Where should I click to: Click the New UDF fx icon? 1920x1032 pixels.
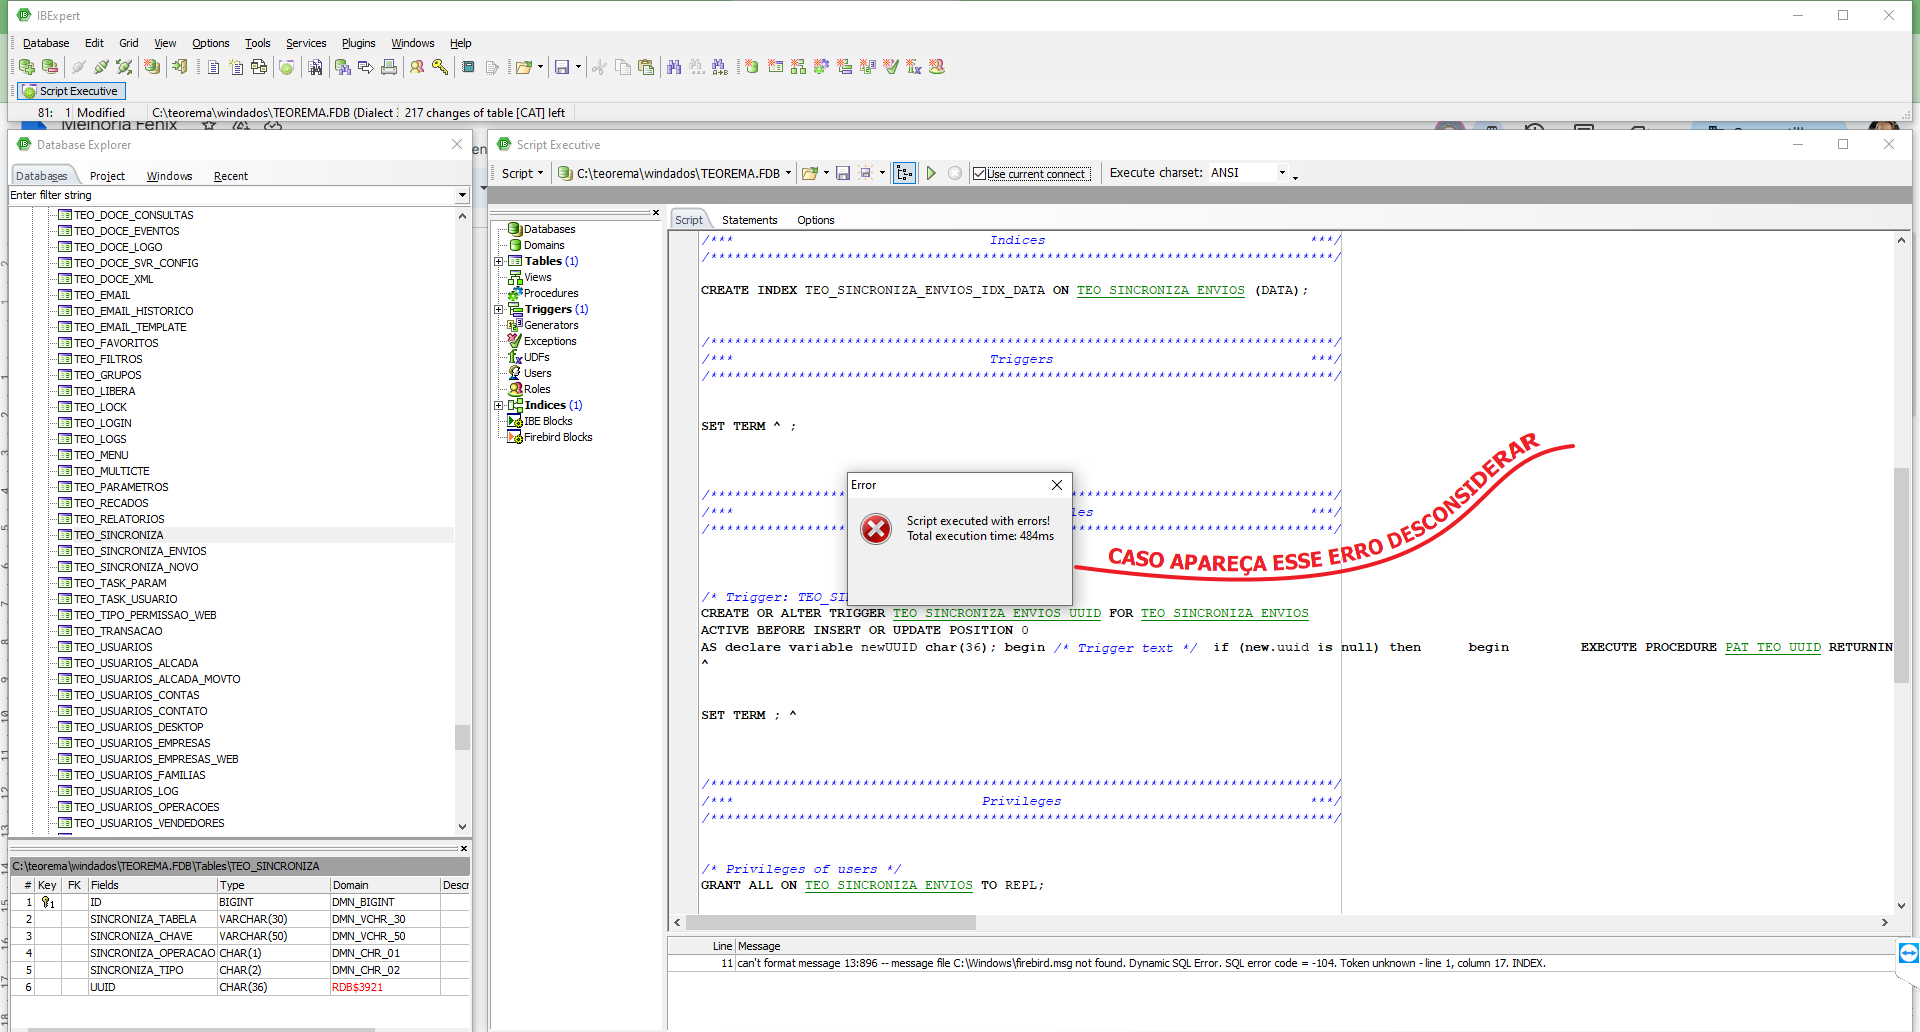pos(913,67)
